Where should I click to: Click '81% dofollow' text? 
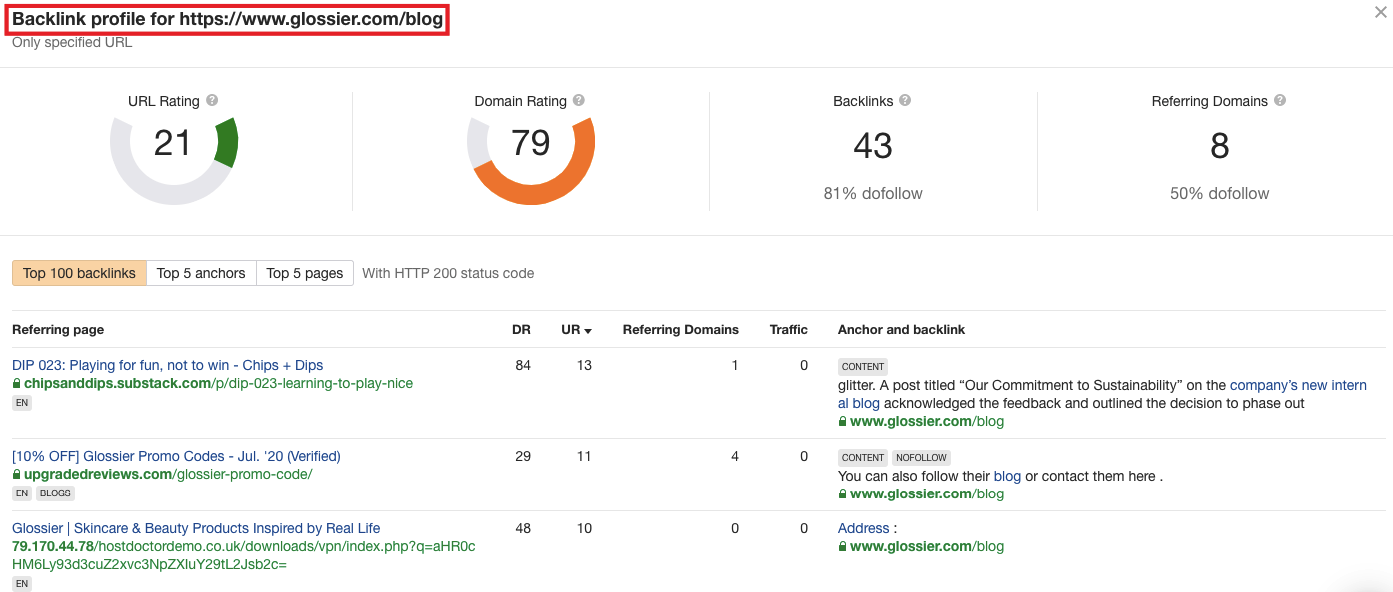pos(873,193)
